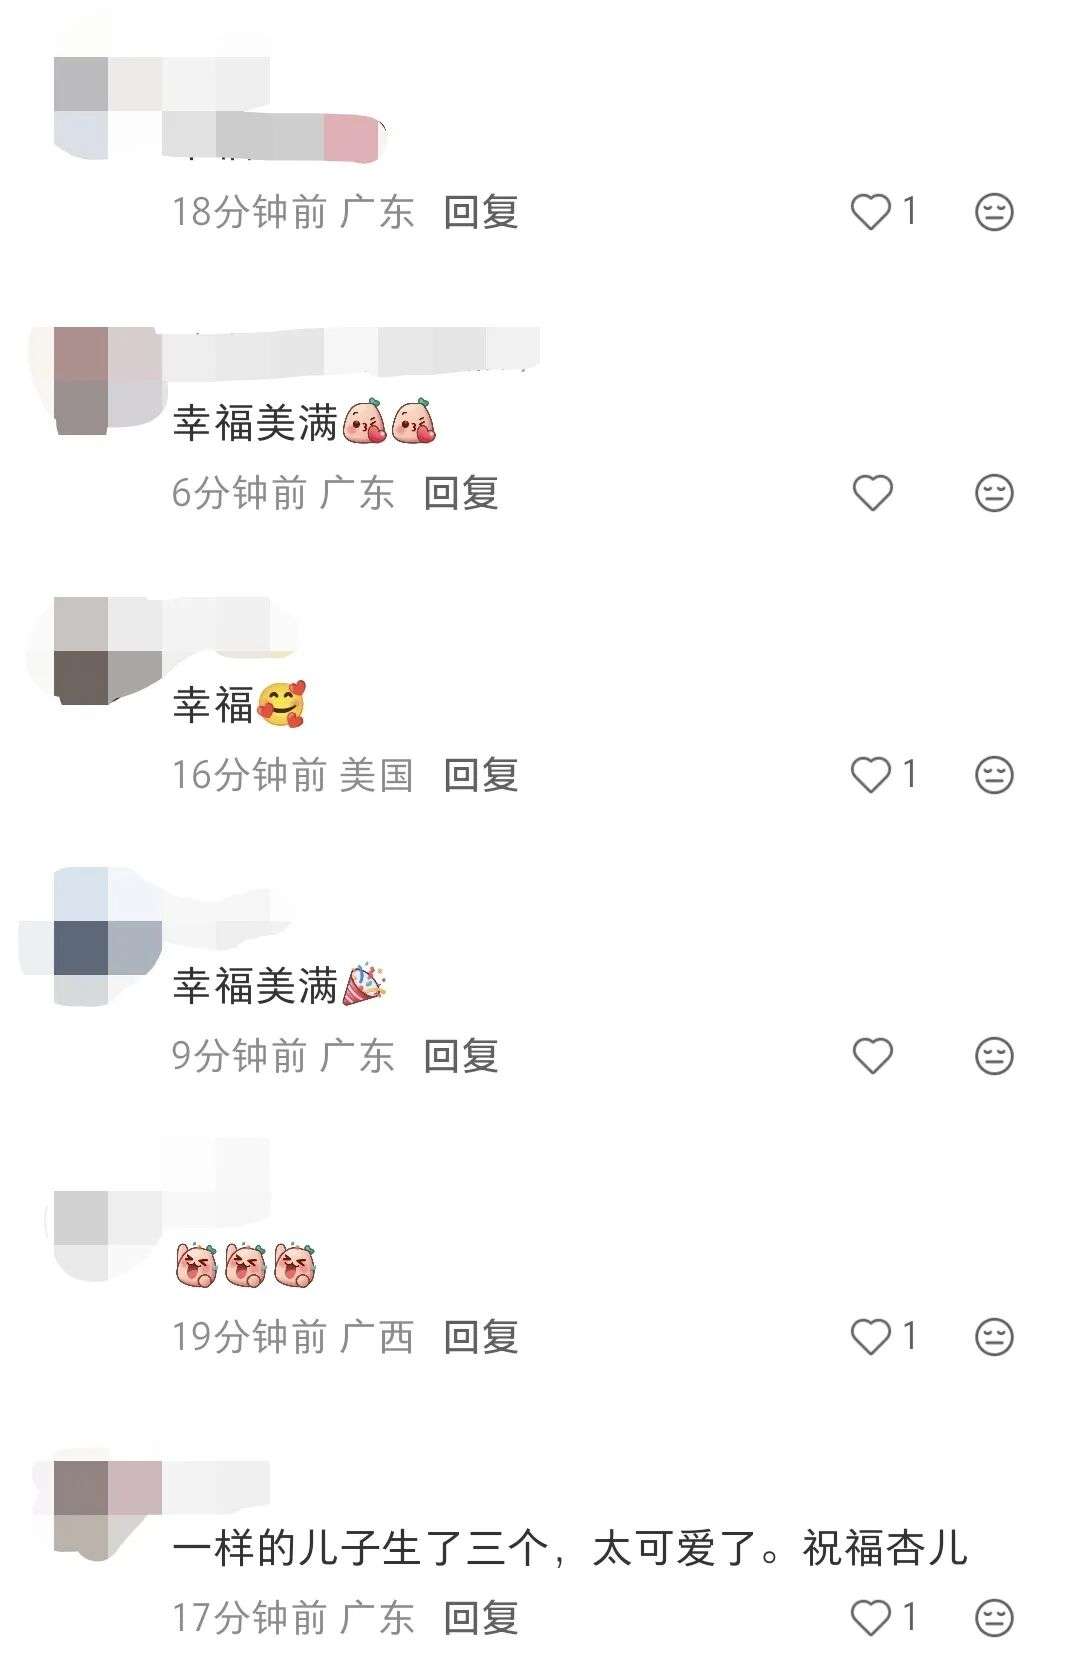Screen dimensions: 1080x1678
Task: Heart the 19分钟前 广西 comment
Action: point(870,1337)
